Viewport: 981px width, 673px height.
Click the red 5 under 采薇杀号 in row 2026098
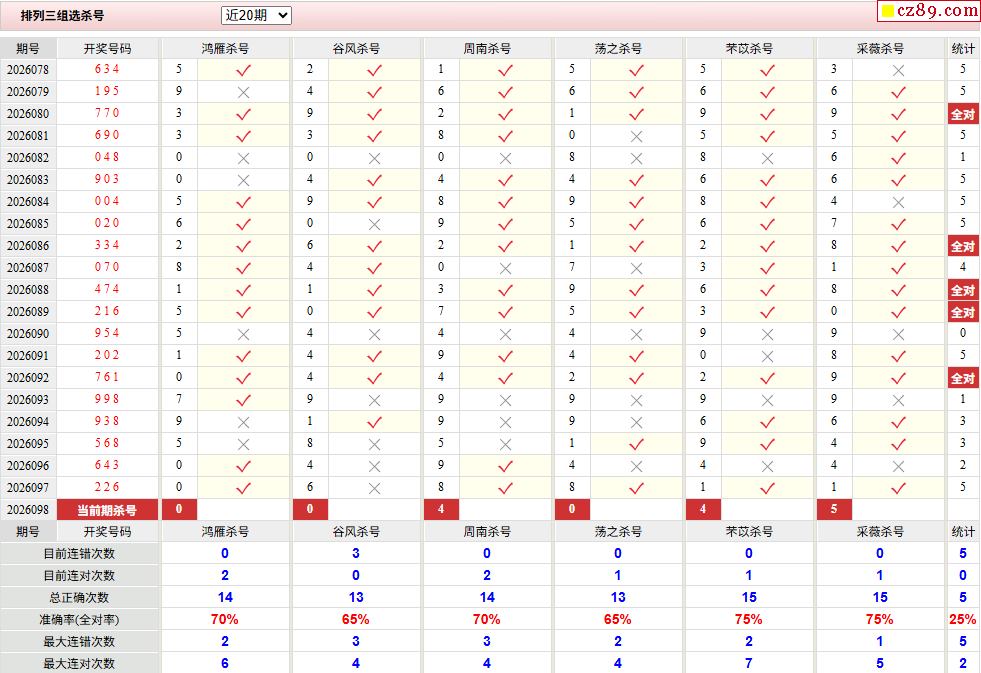tap(834, 510)
